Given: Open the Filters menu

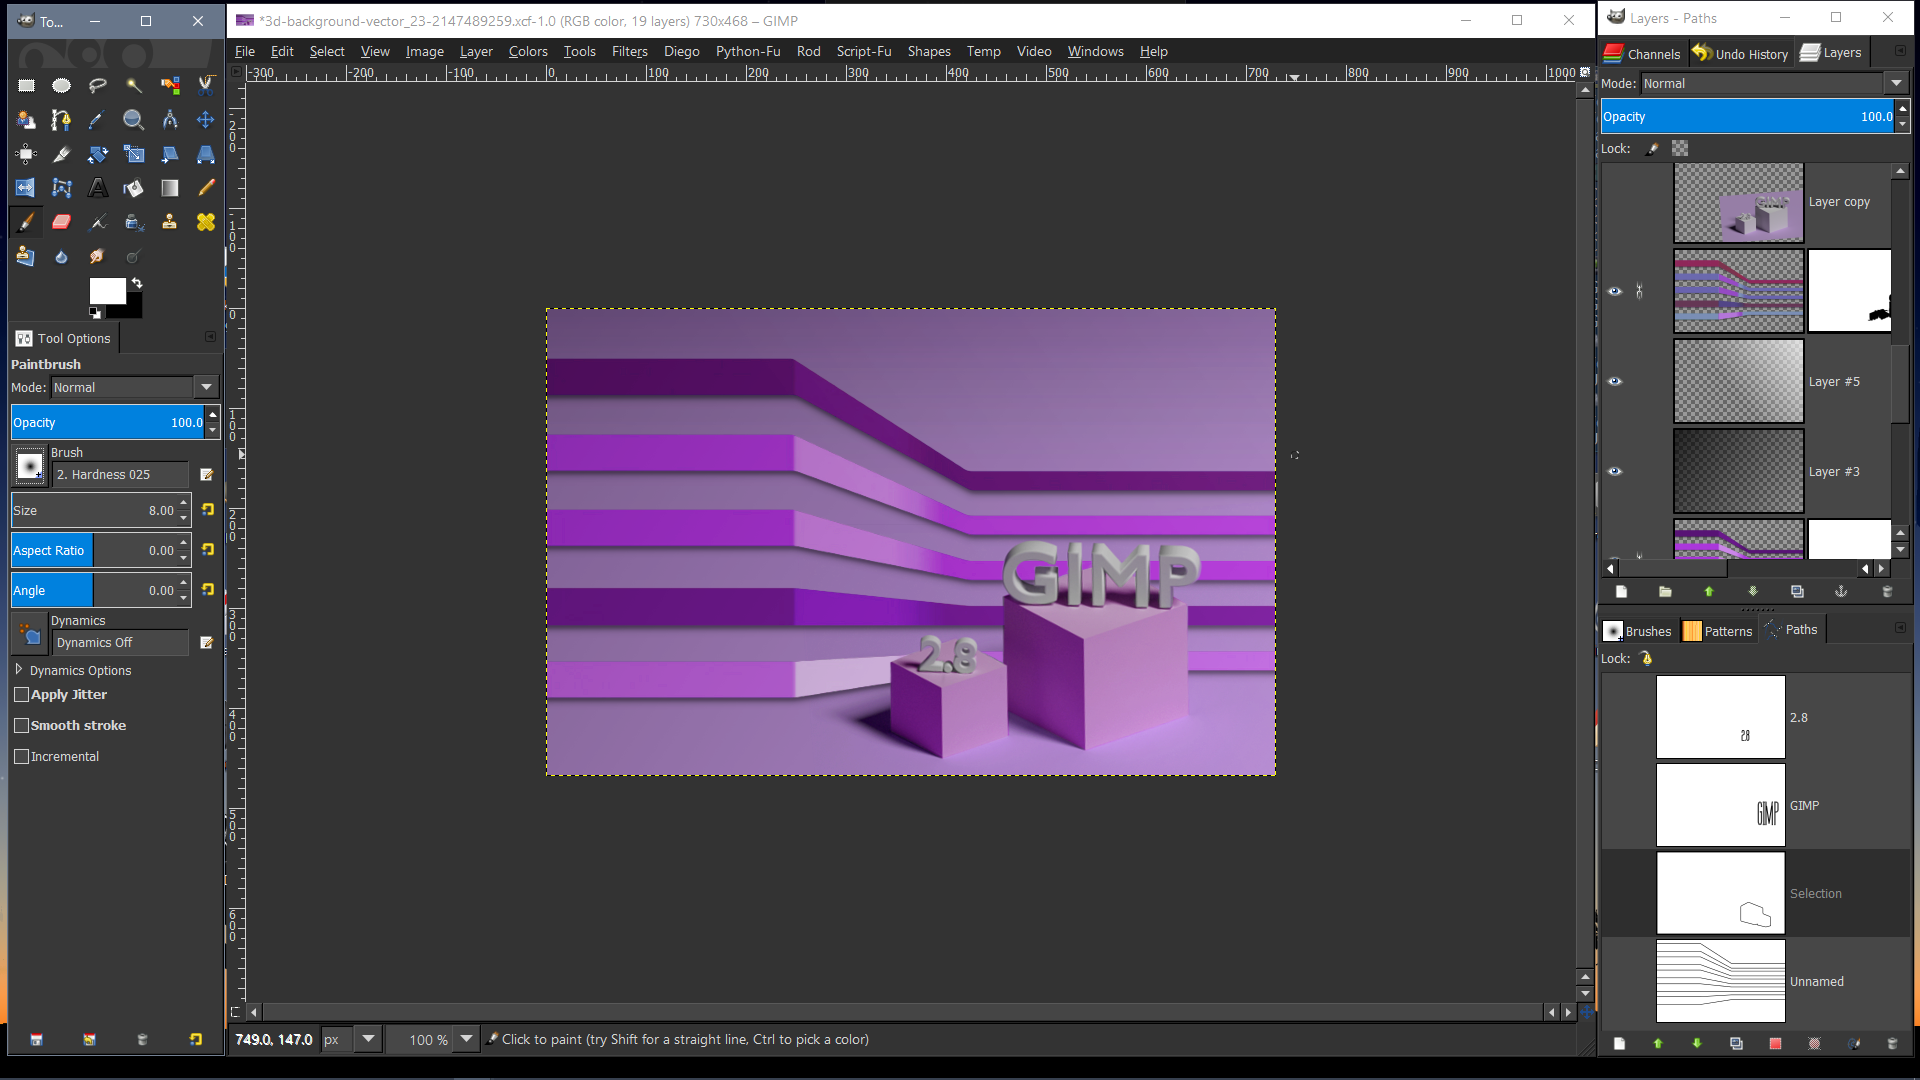Looking at the screenshot, I should [x=629, y=52].
